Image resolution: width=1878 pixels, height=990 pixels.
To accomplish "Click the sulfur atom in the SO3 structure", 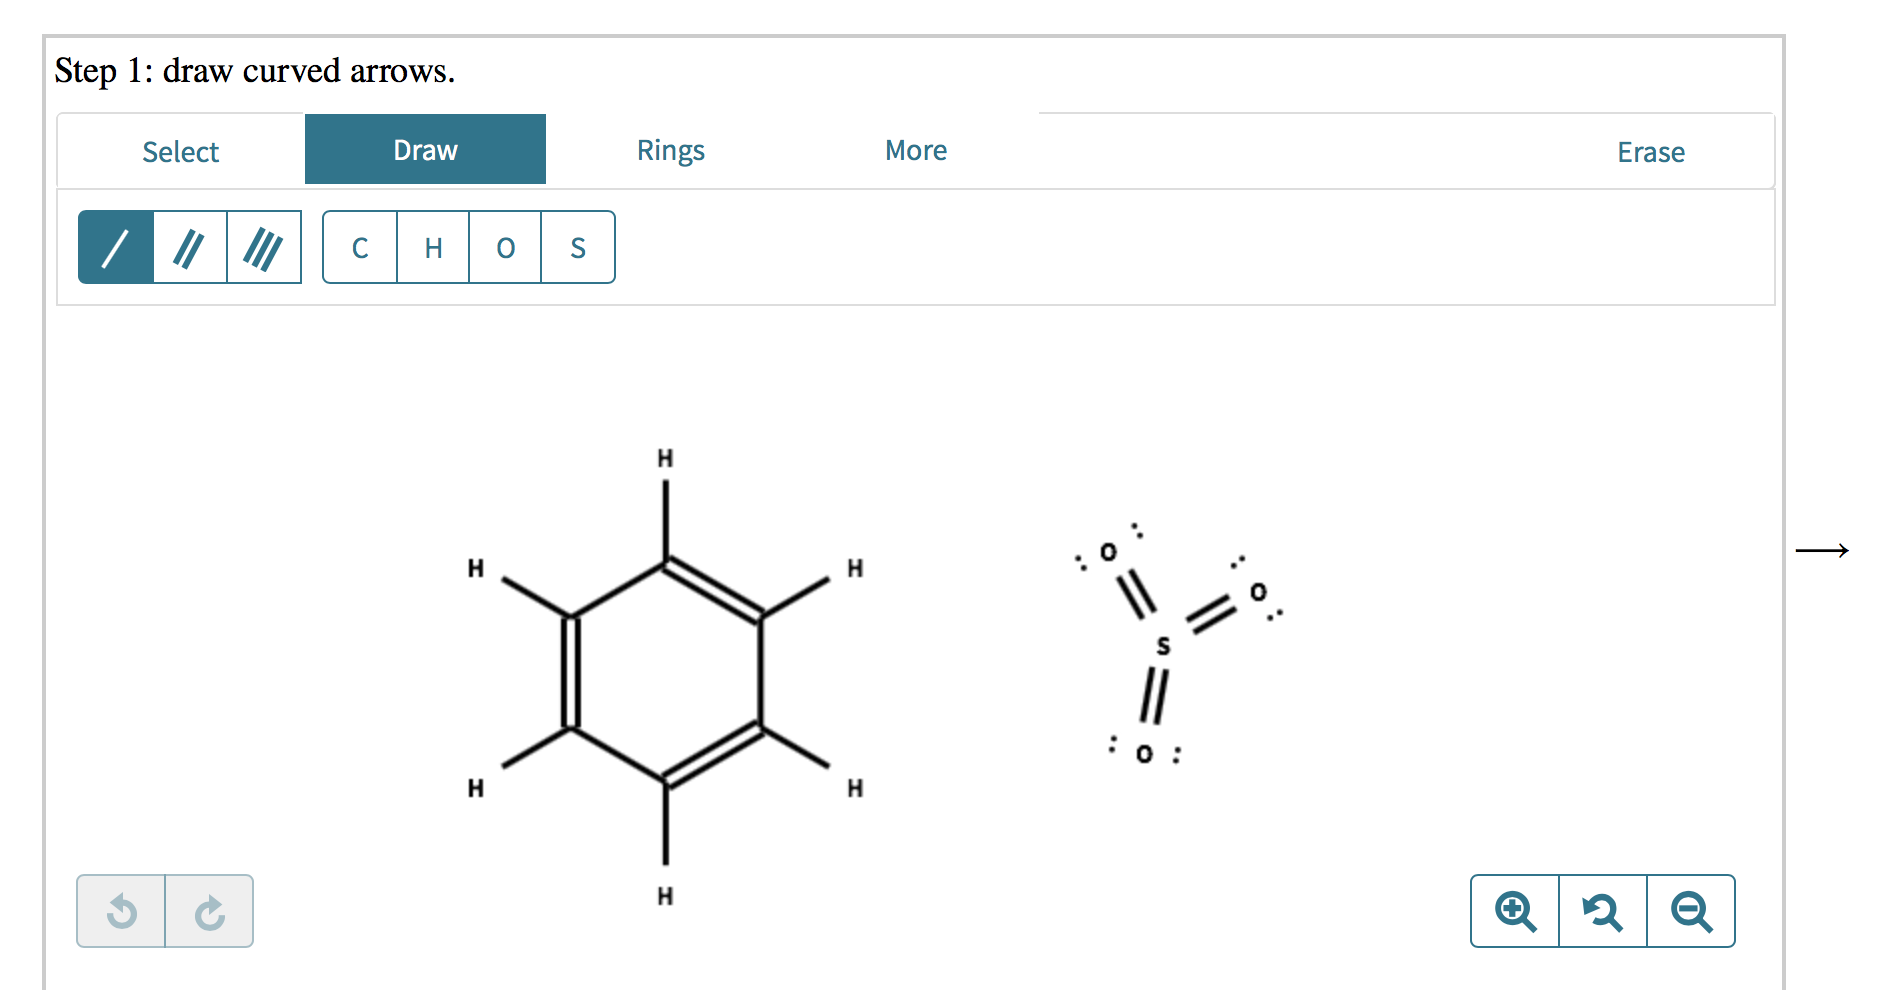I will 1163,645.
